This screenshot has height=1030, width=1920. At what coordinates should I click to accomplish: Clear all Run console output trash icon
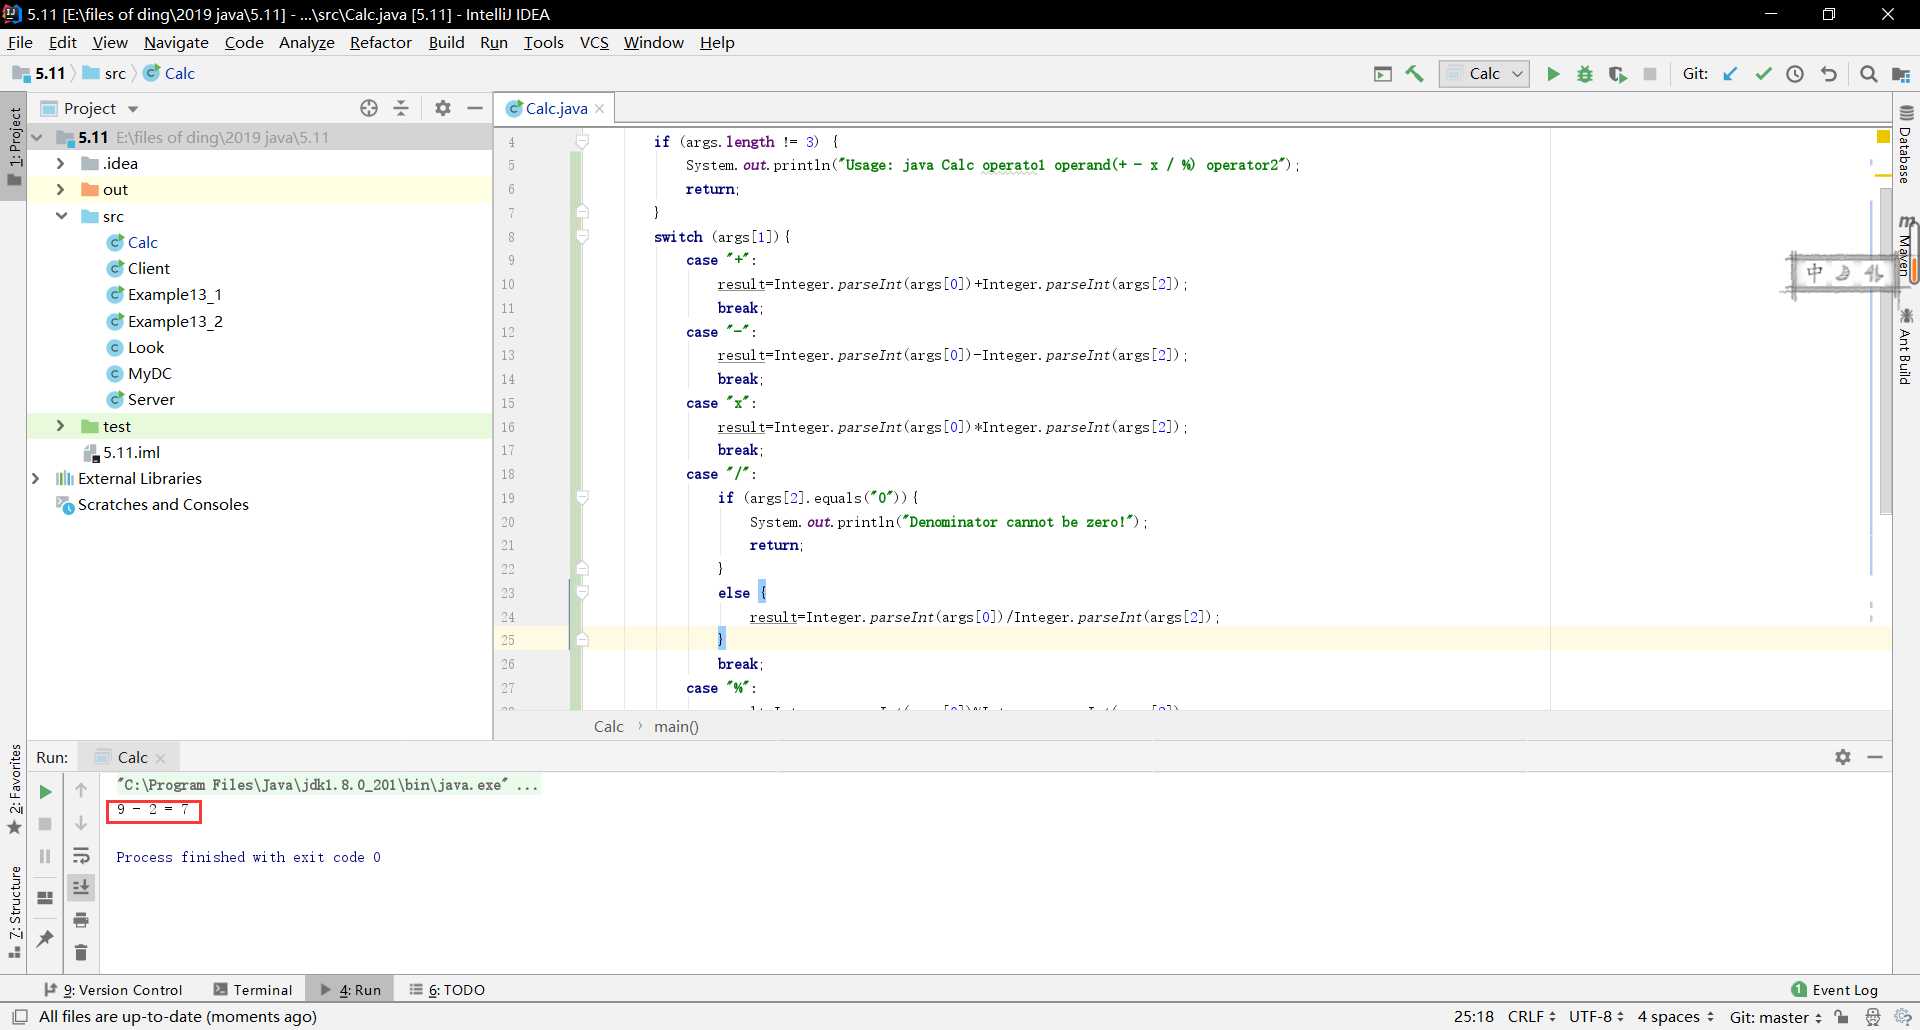[81, 952]
